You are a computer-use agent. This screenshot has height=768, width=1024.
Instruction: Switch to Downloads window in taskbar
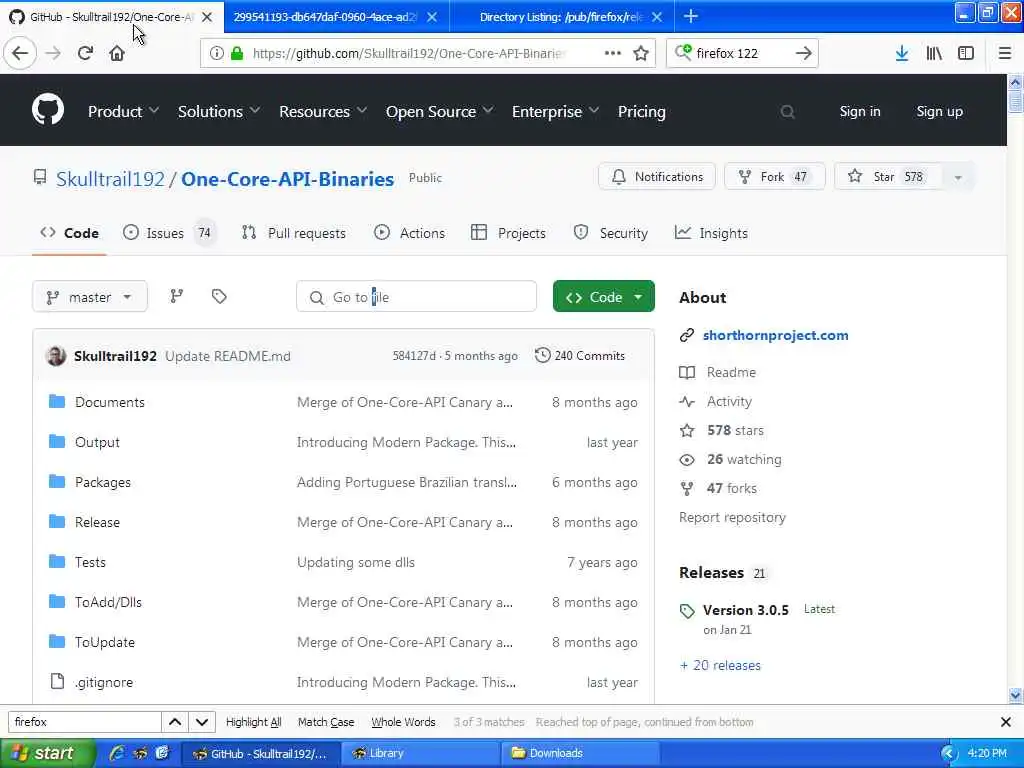(579, 753)
